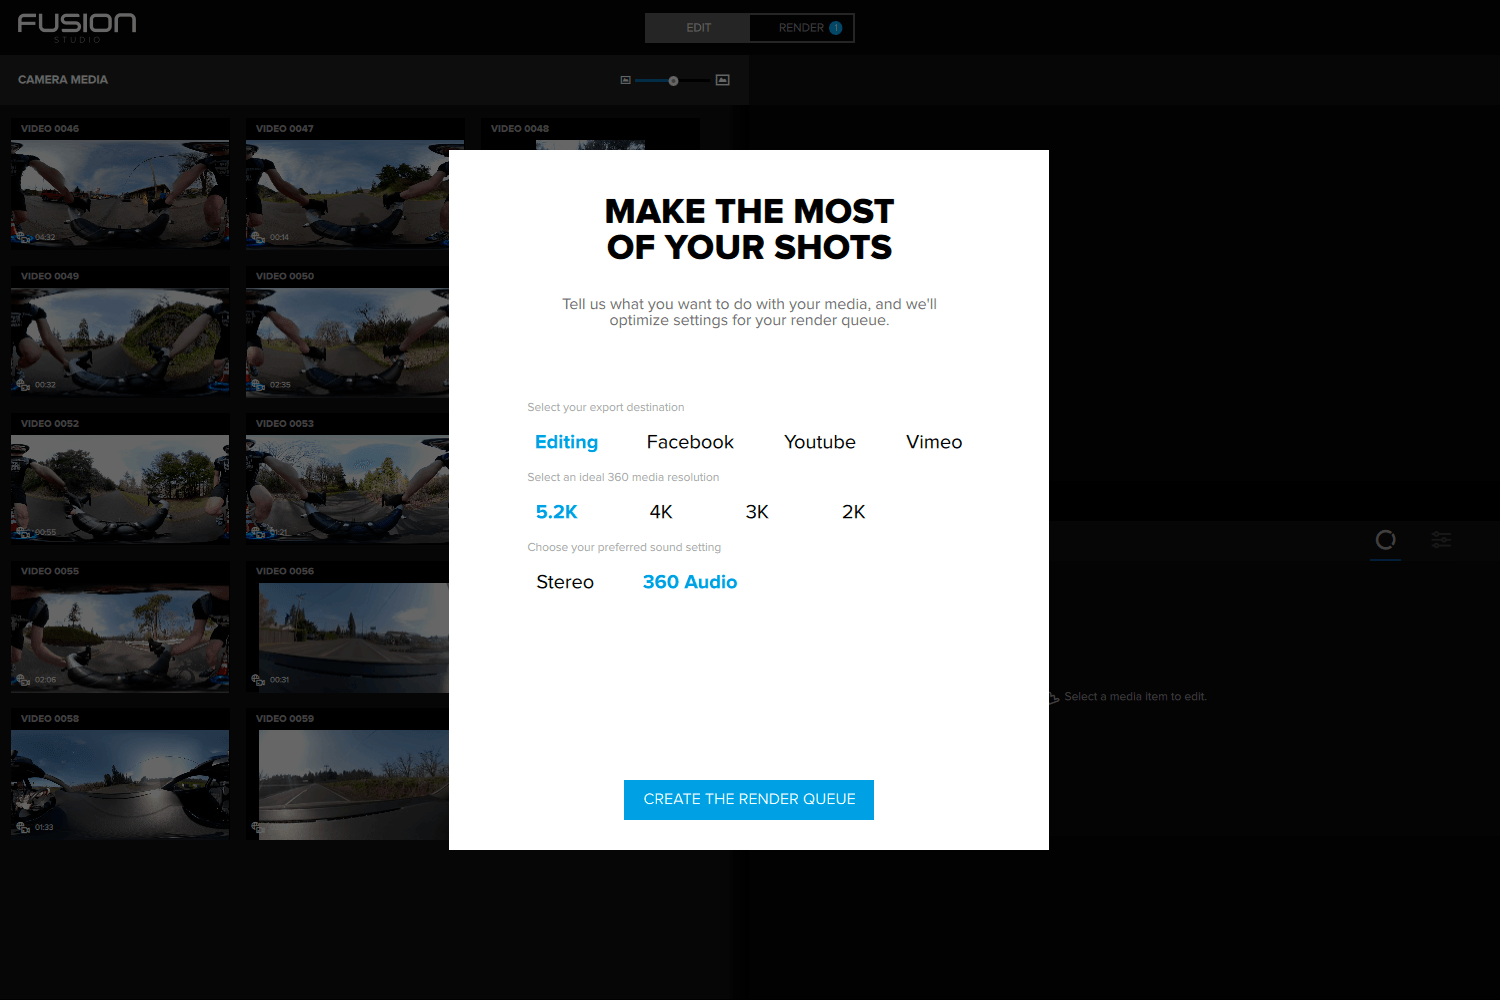Select the Video 0058 thumbnail

tap(120, 783)
